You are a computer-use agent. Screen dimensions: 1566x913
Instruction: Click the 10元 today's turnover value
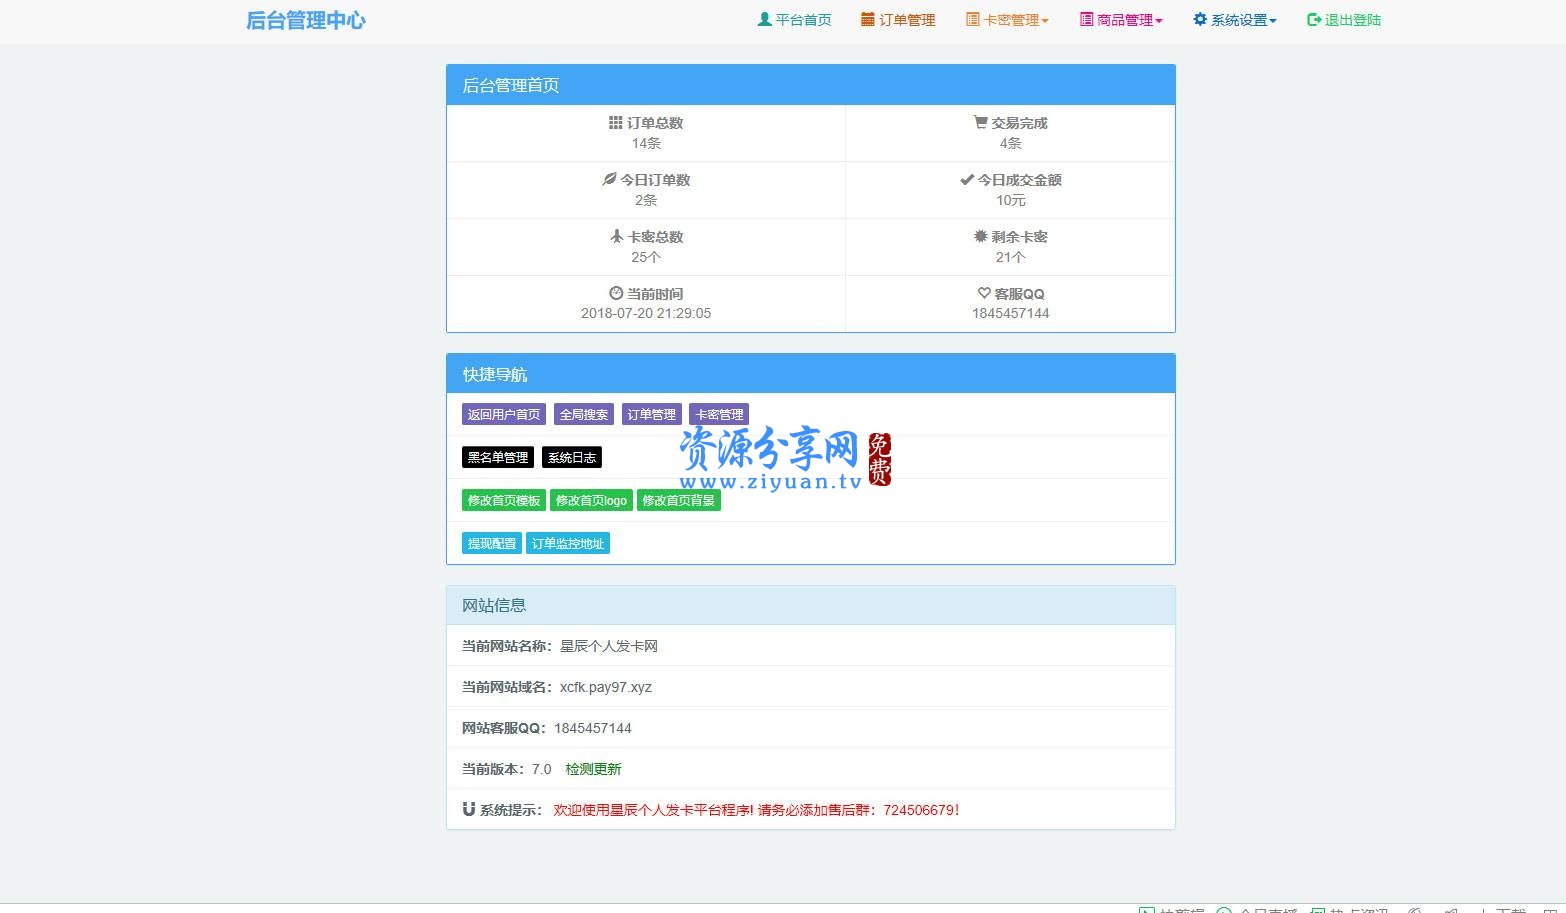[x=1011, y=200]
